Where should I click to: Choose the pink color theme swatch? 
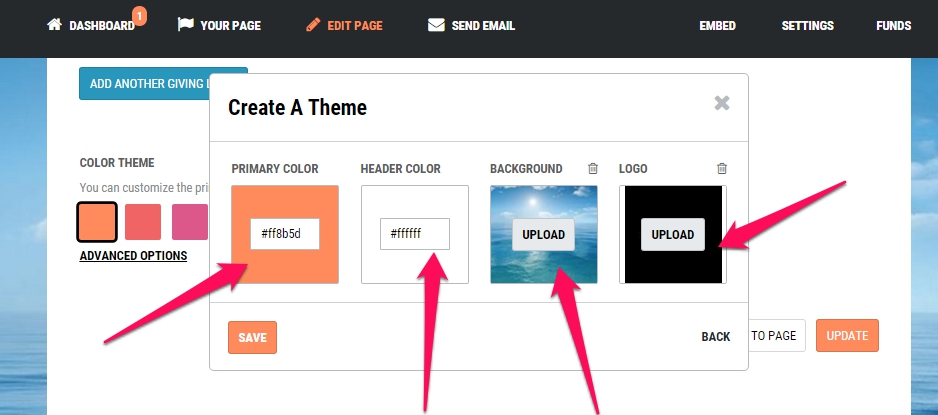pos(190,222)
